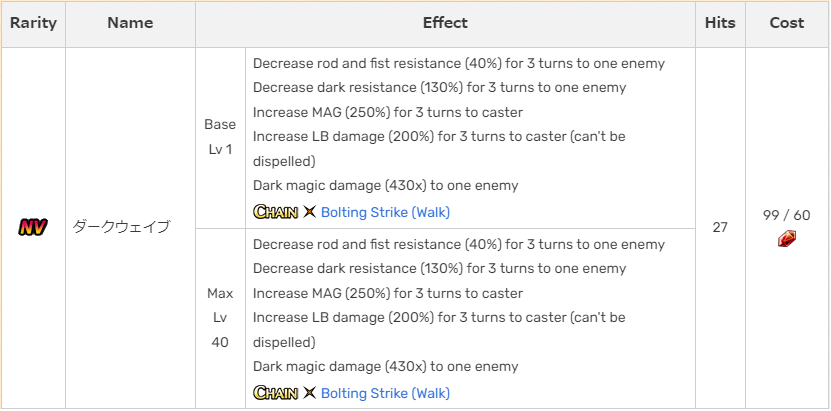
Task: Select the Name column header
Action: (x=130, y=23)
